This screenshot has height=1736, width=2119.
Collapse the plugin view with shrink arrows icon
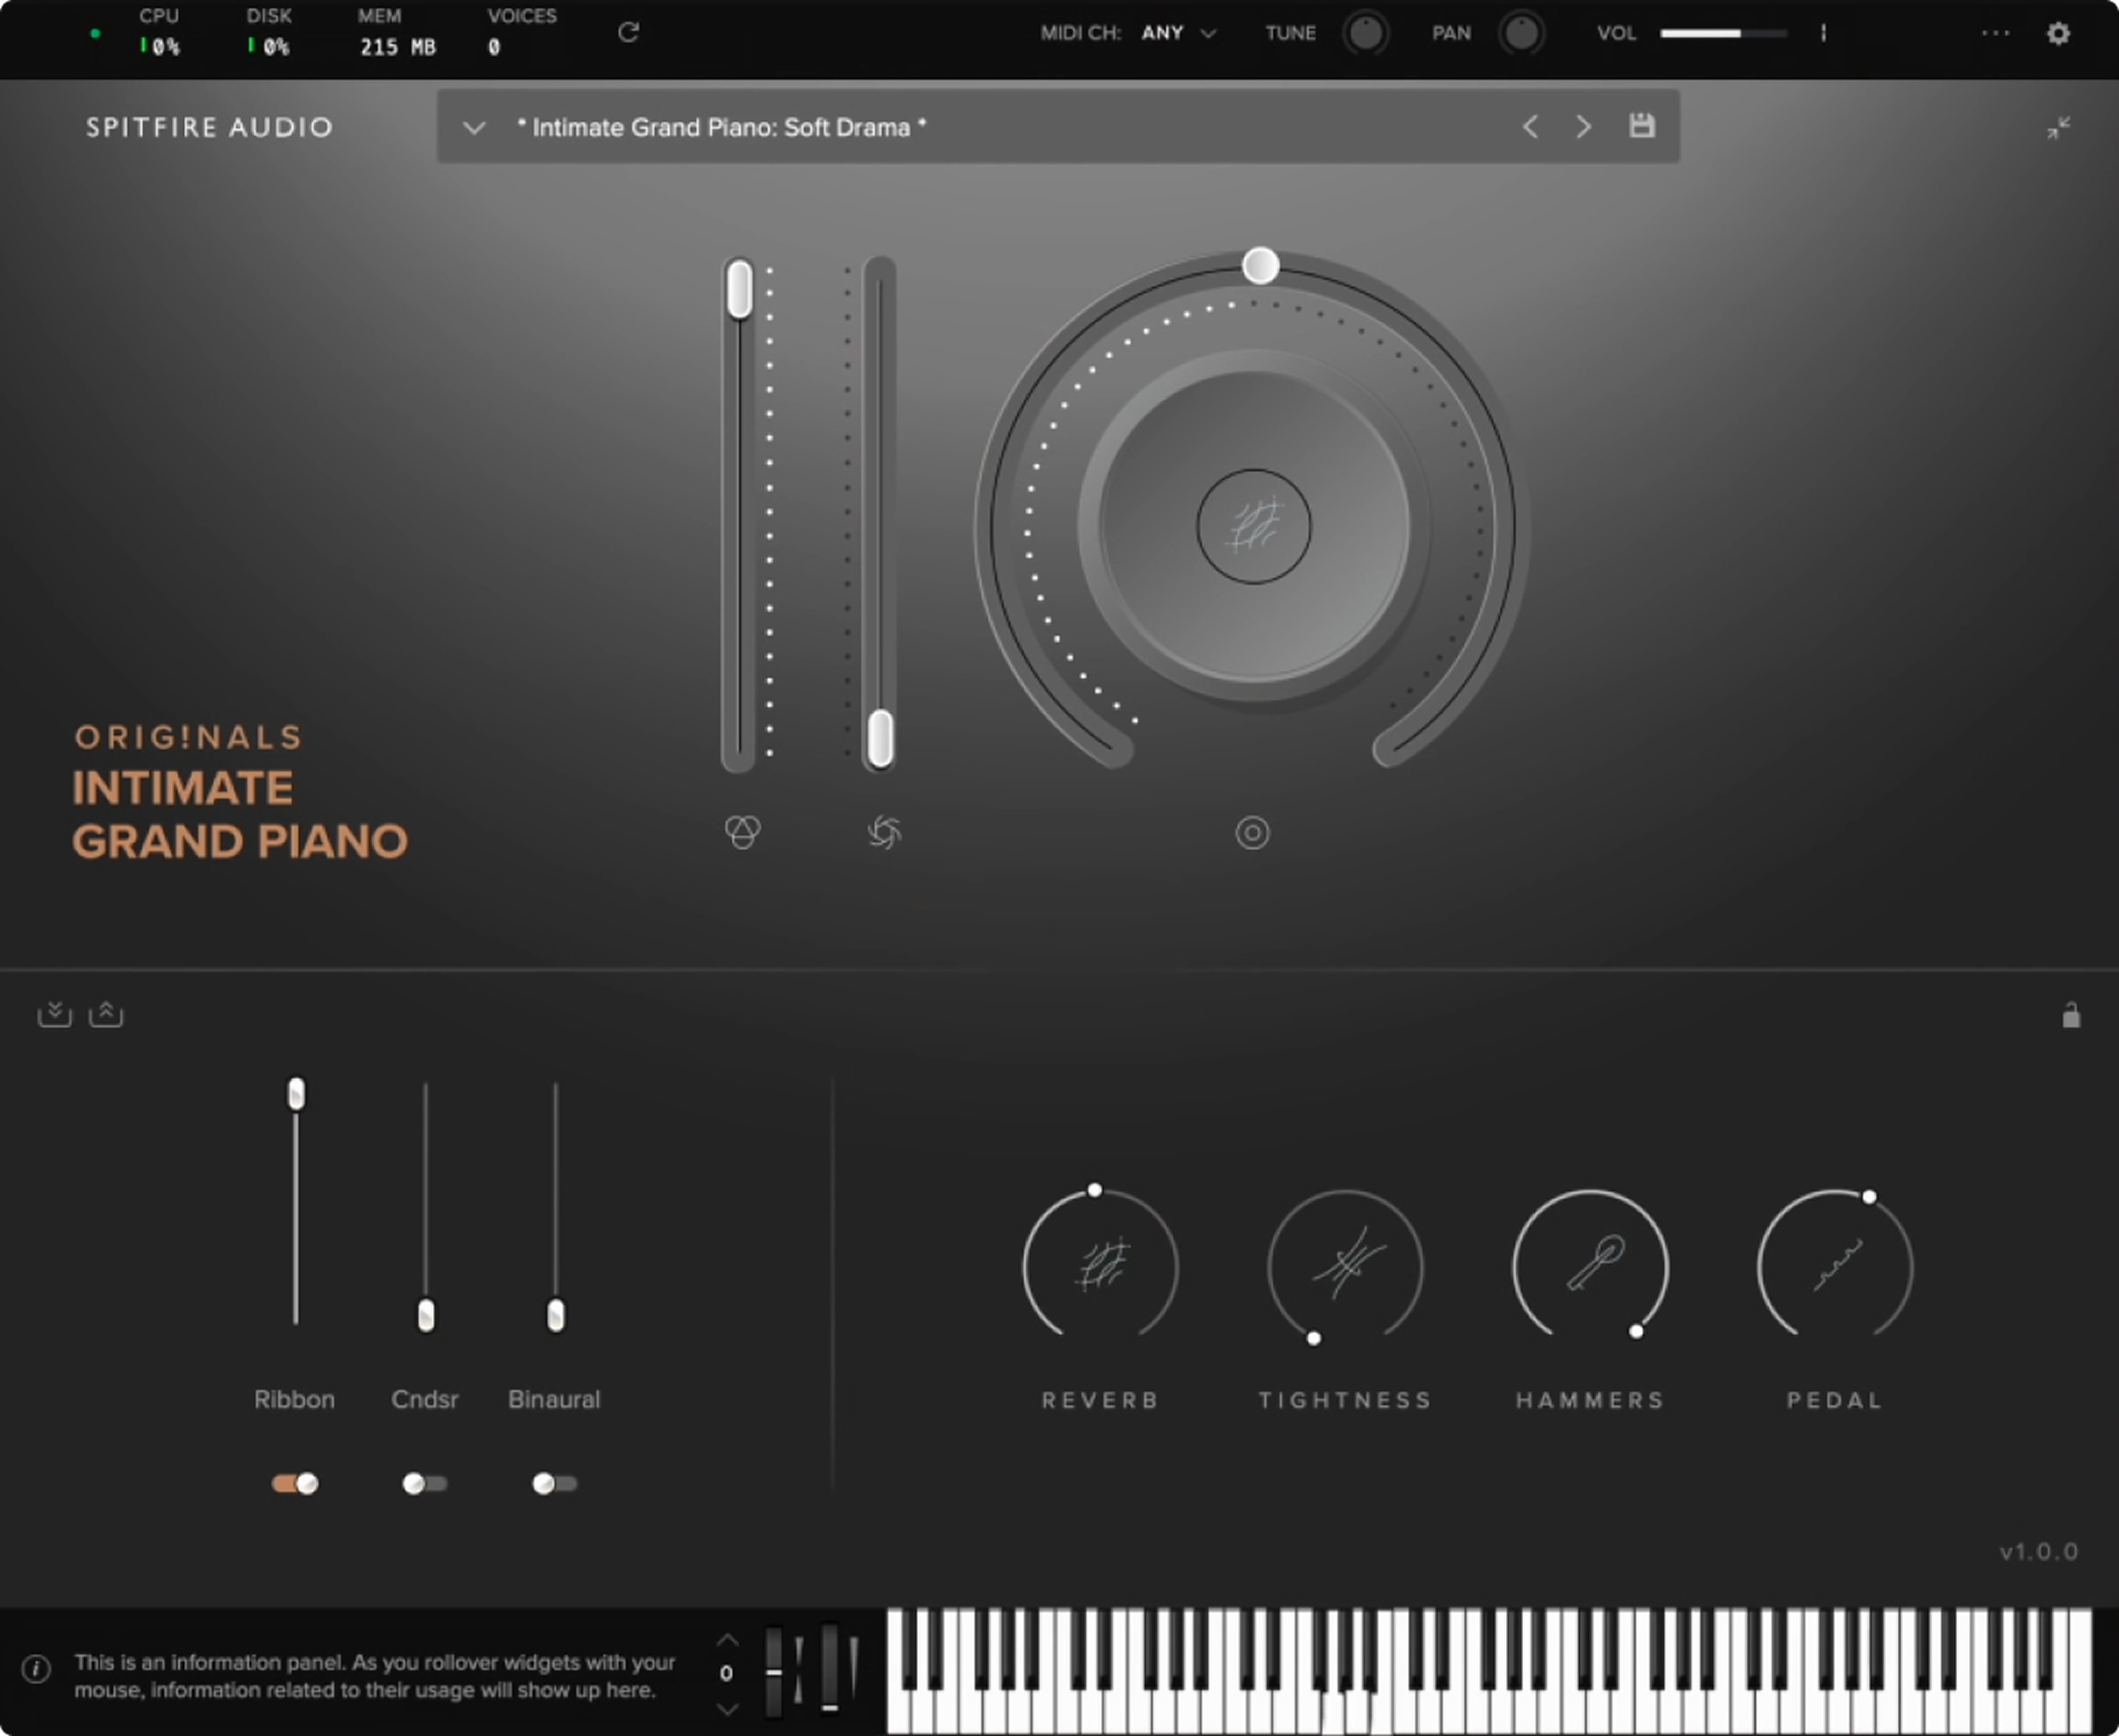(x=2058, y=128)
